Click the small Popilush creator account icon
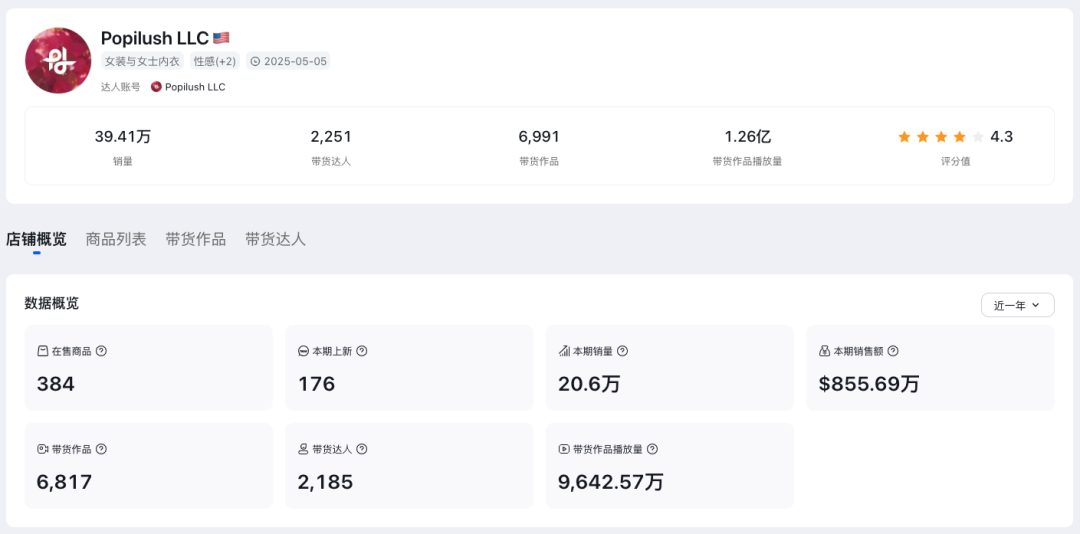 tap(156, 87)
